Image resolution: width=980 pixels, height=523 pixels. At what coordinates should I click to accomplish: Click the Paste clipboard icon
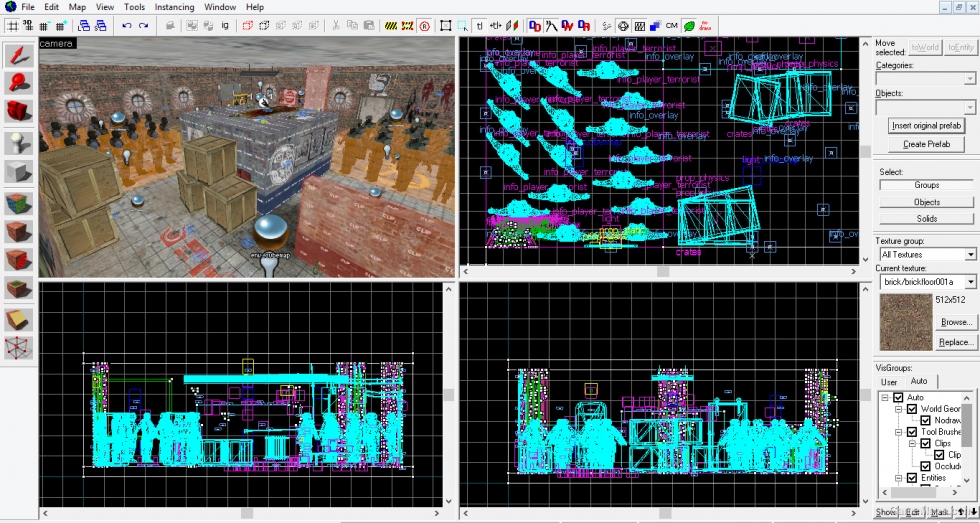[x=369, y=26]
